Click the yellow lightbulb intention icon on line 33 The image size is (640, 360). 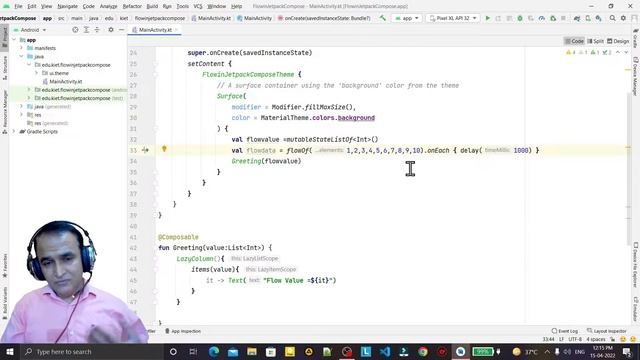(164, 149)
